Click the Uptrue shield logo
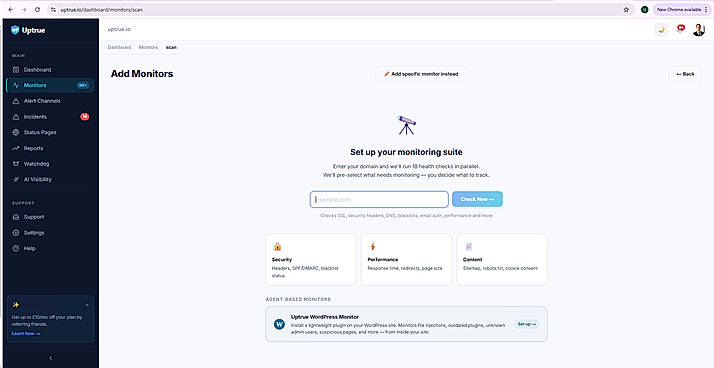 [15, 30]
